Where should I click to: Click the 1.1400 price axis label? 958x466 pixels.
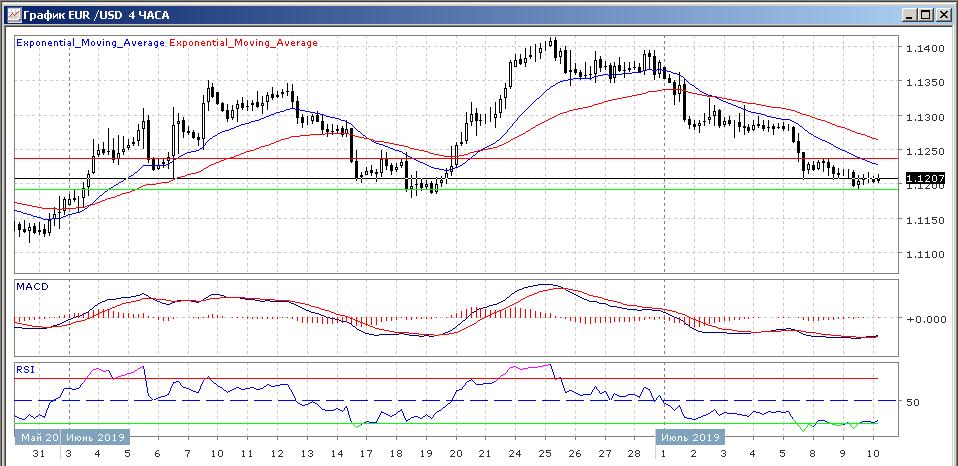pos(921,49)
